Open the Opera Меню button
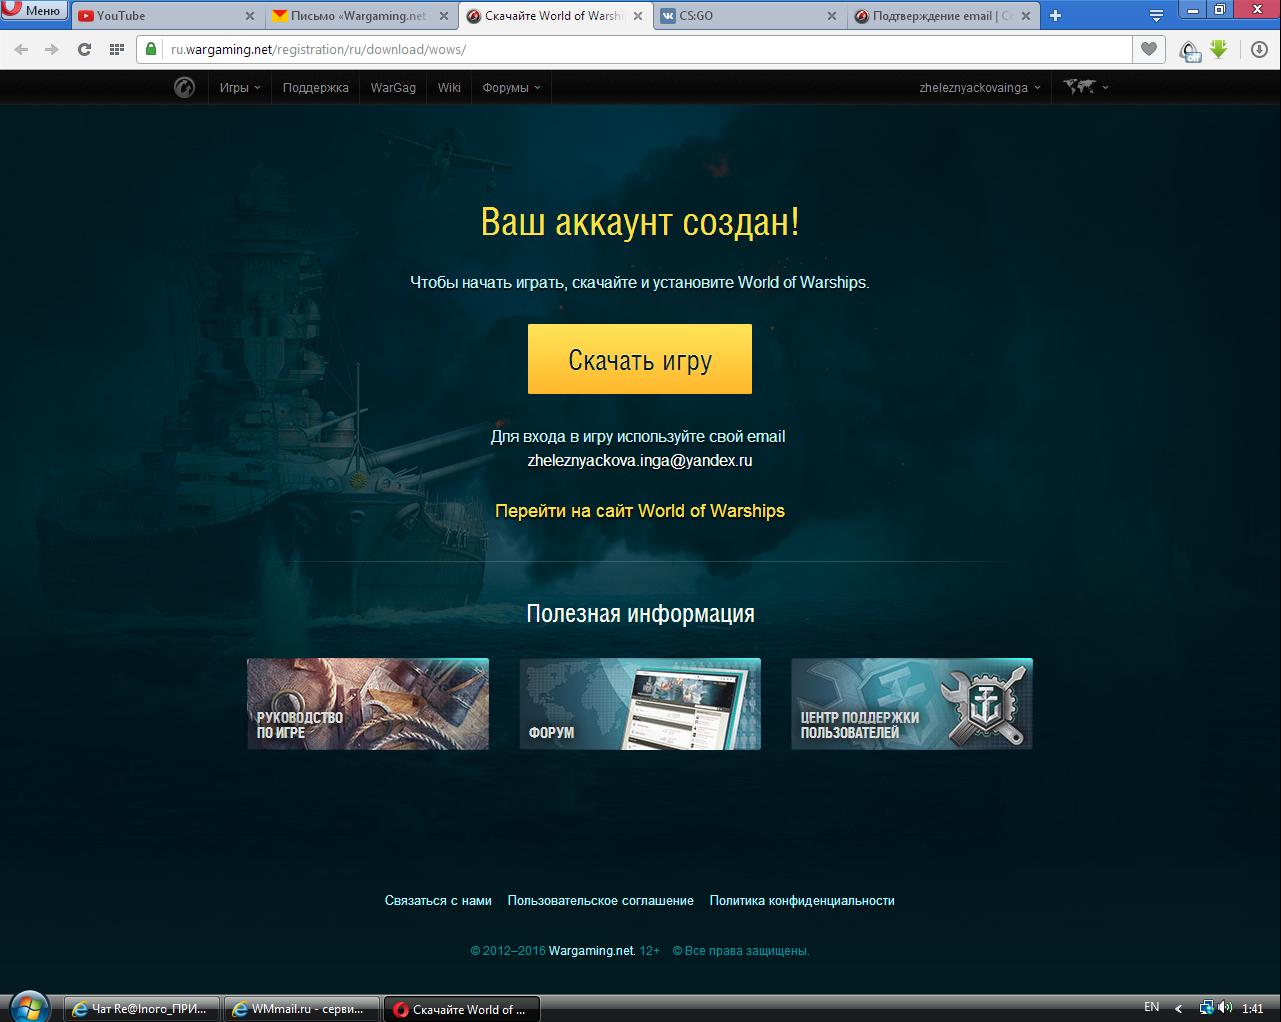 34,11
